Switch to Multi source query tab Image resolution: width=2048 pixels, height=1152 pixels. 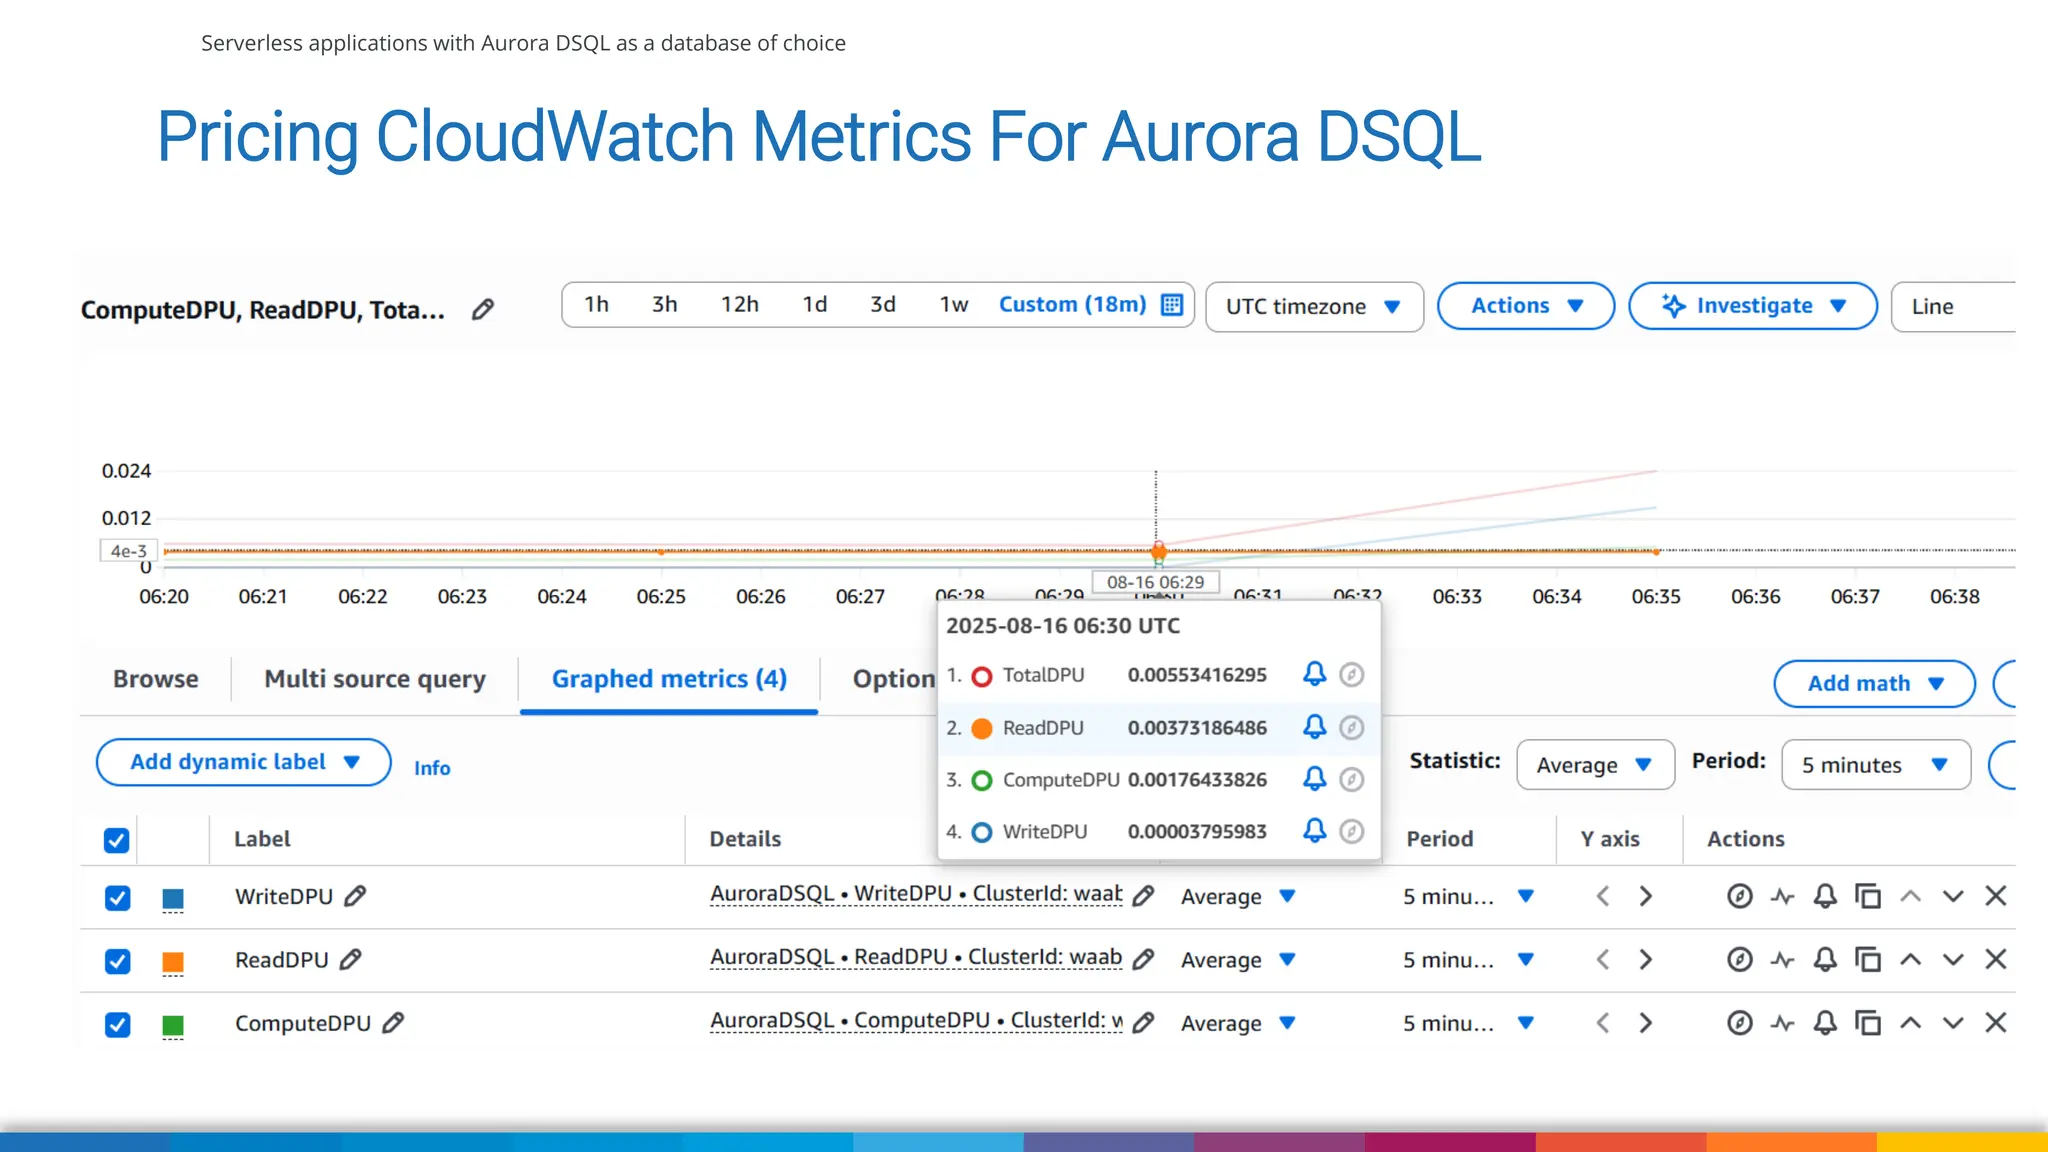click(375, 679)
